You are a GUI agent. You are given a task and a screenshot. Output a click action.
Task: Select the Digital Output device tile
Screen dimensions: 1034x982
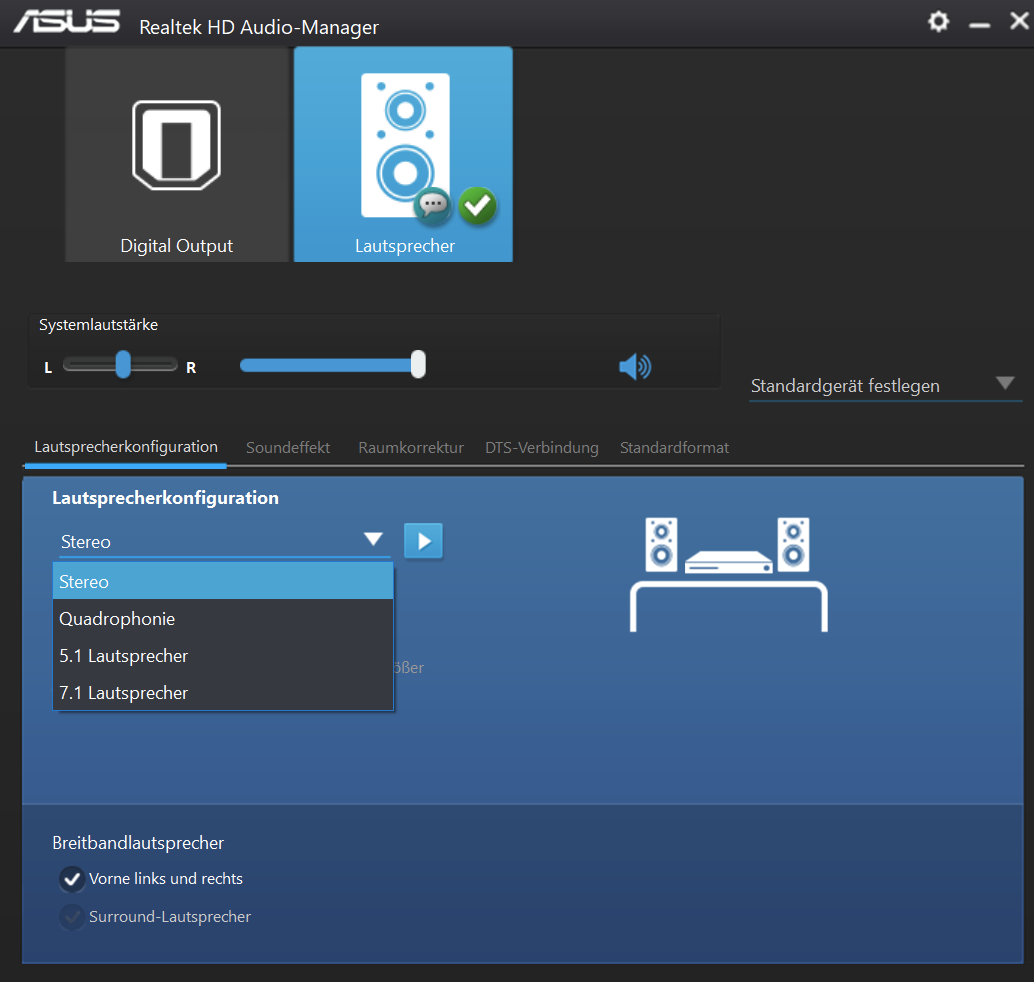[x=177, y=154]
